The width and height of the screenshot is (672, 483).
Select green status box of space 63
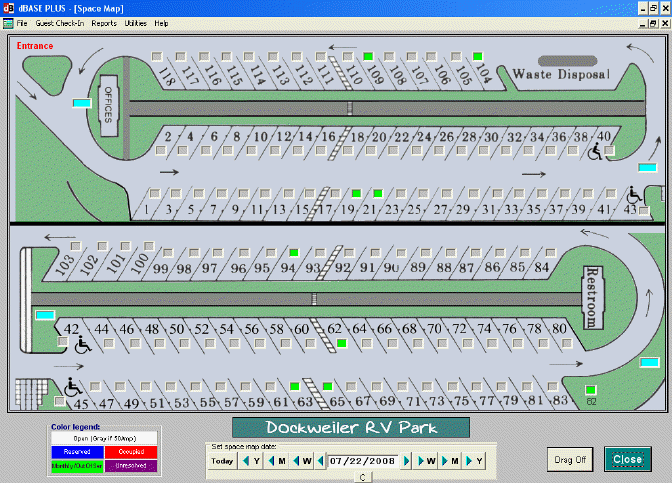click(x=294, y=387)
